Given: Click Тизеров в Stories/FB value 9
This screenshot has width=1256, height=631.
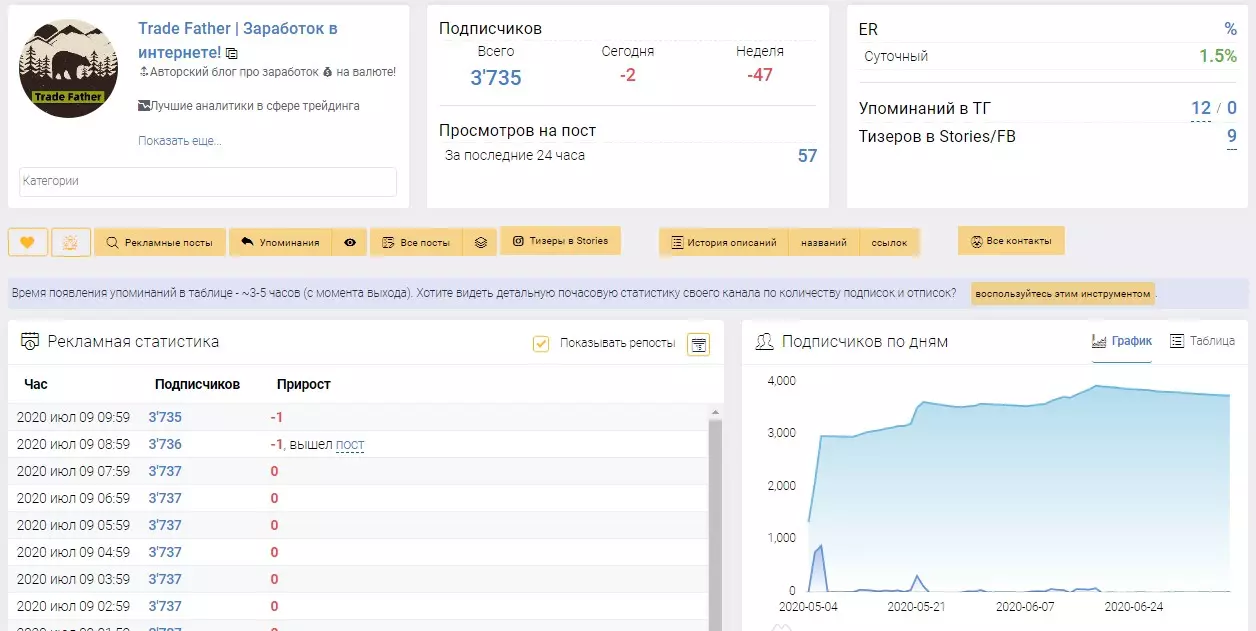Looking at the screenshot, I should tap(1232, 136).
